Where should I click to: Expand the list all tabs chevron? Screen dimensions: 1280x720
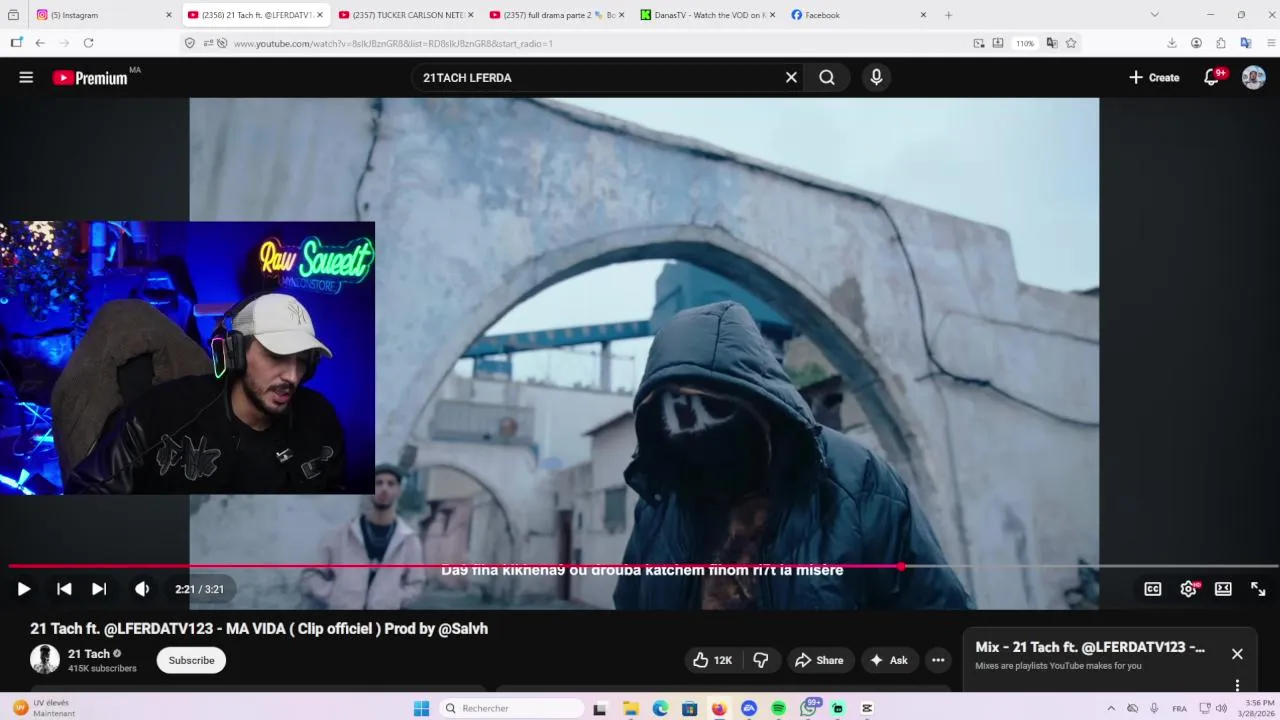click(1154, 15)
